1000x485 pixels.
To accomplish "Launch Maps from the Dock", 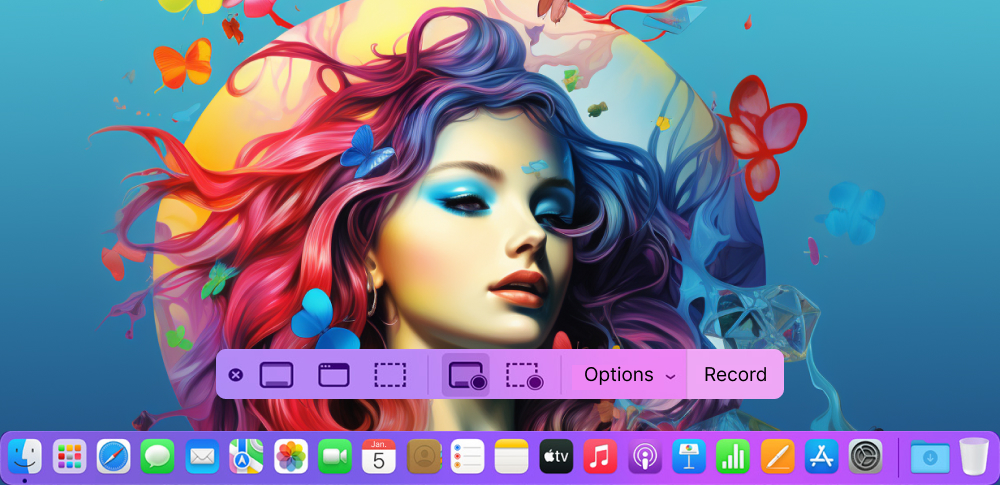I will 246,456.
